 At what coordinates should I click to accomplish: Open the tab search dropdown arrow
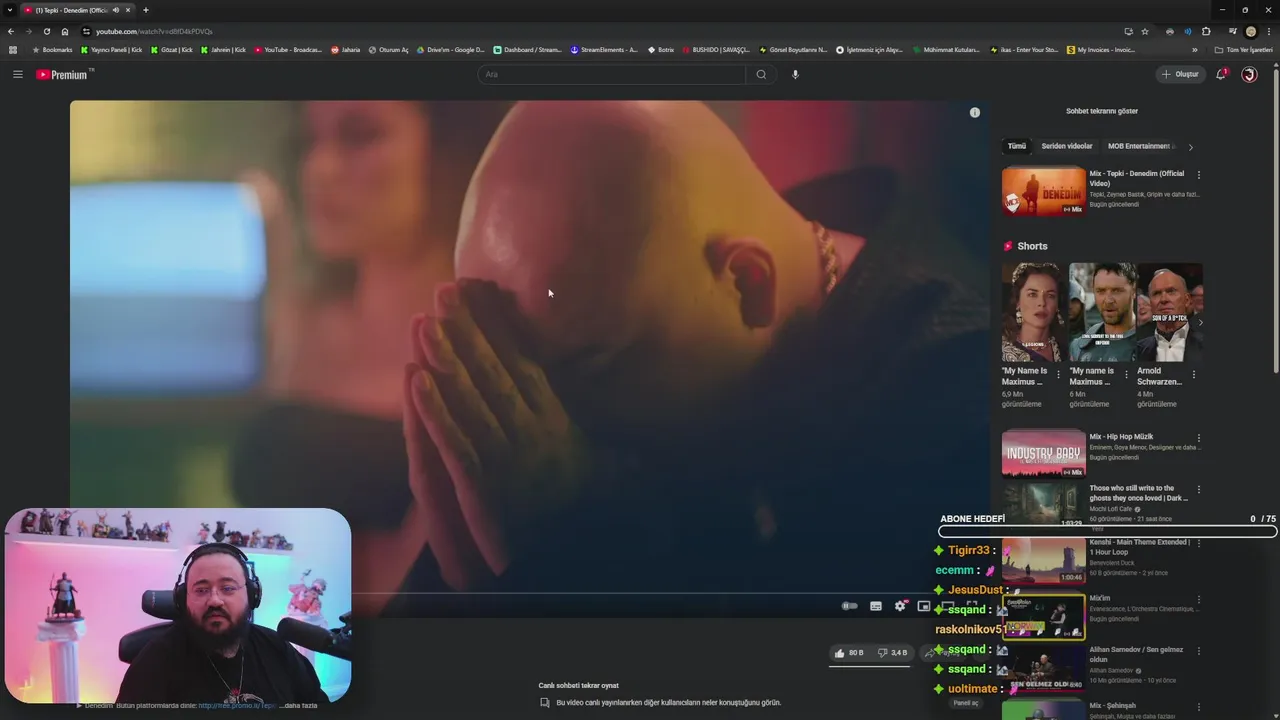[9, 10]
